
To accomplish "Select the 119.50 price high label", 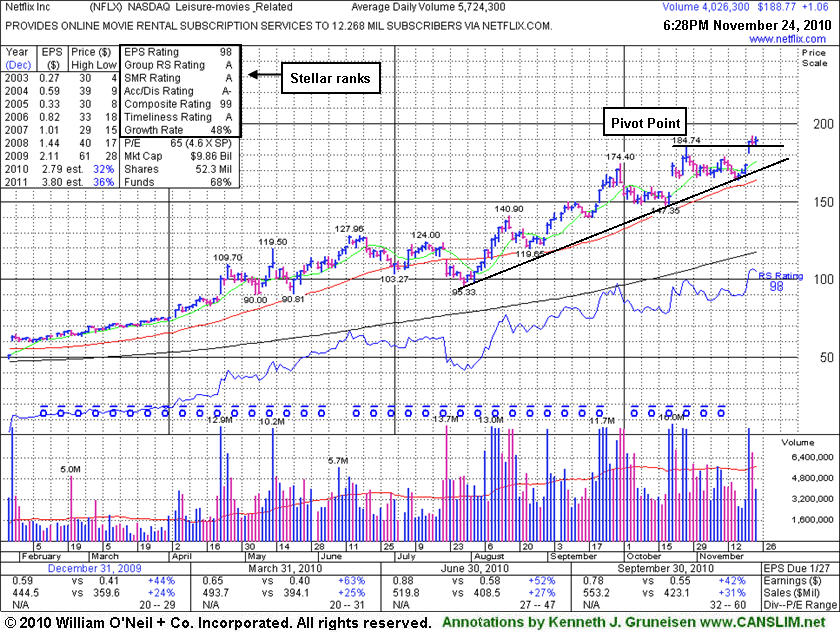I will (x=273, y=242).
